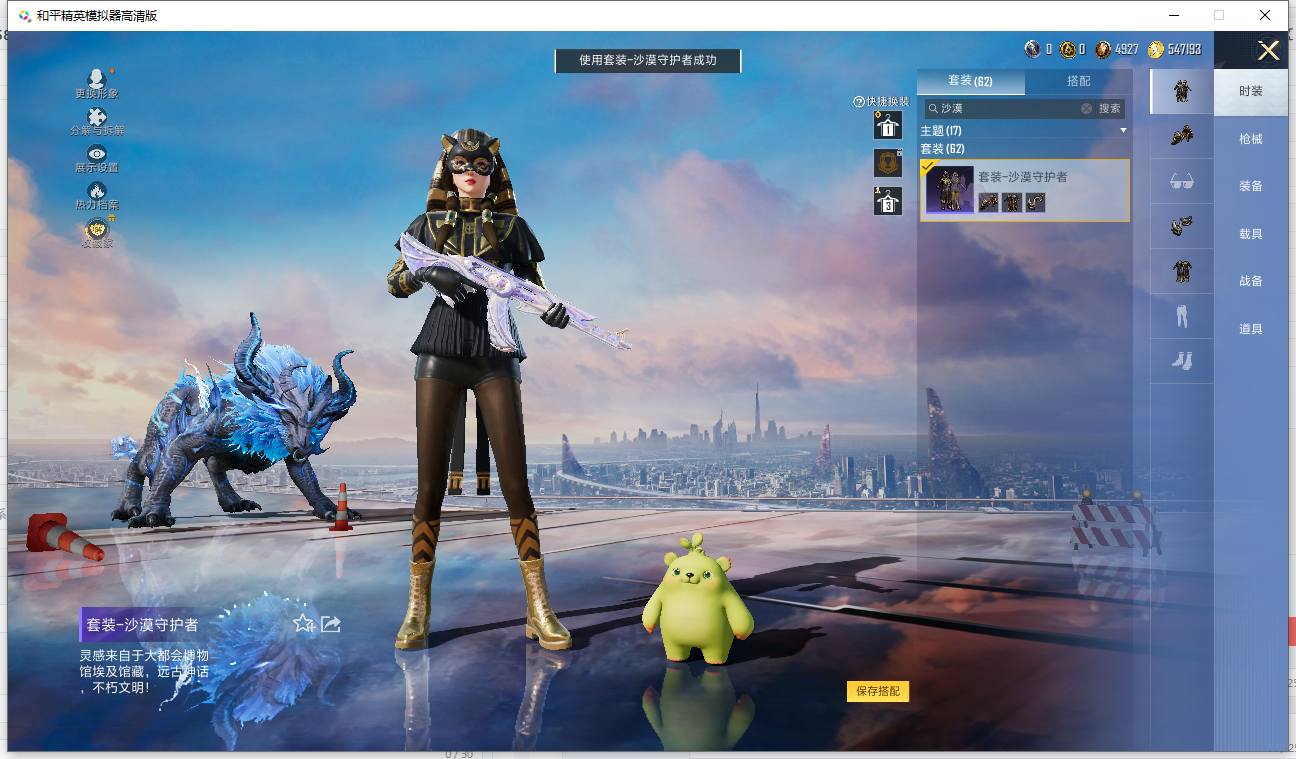
Task: Switch to the 搭配 tab
Action: pyautogui.click(x=1079, y=81)
